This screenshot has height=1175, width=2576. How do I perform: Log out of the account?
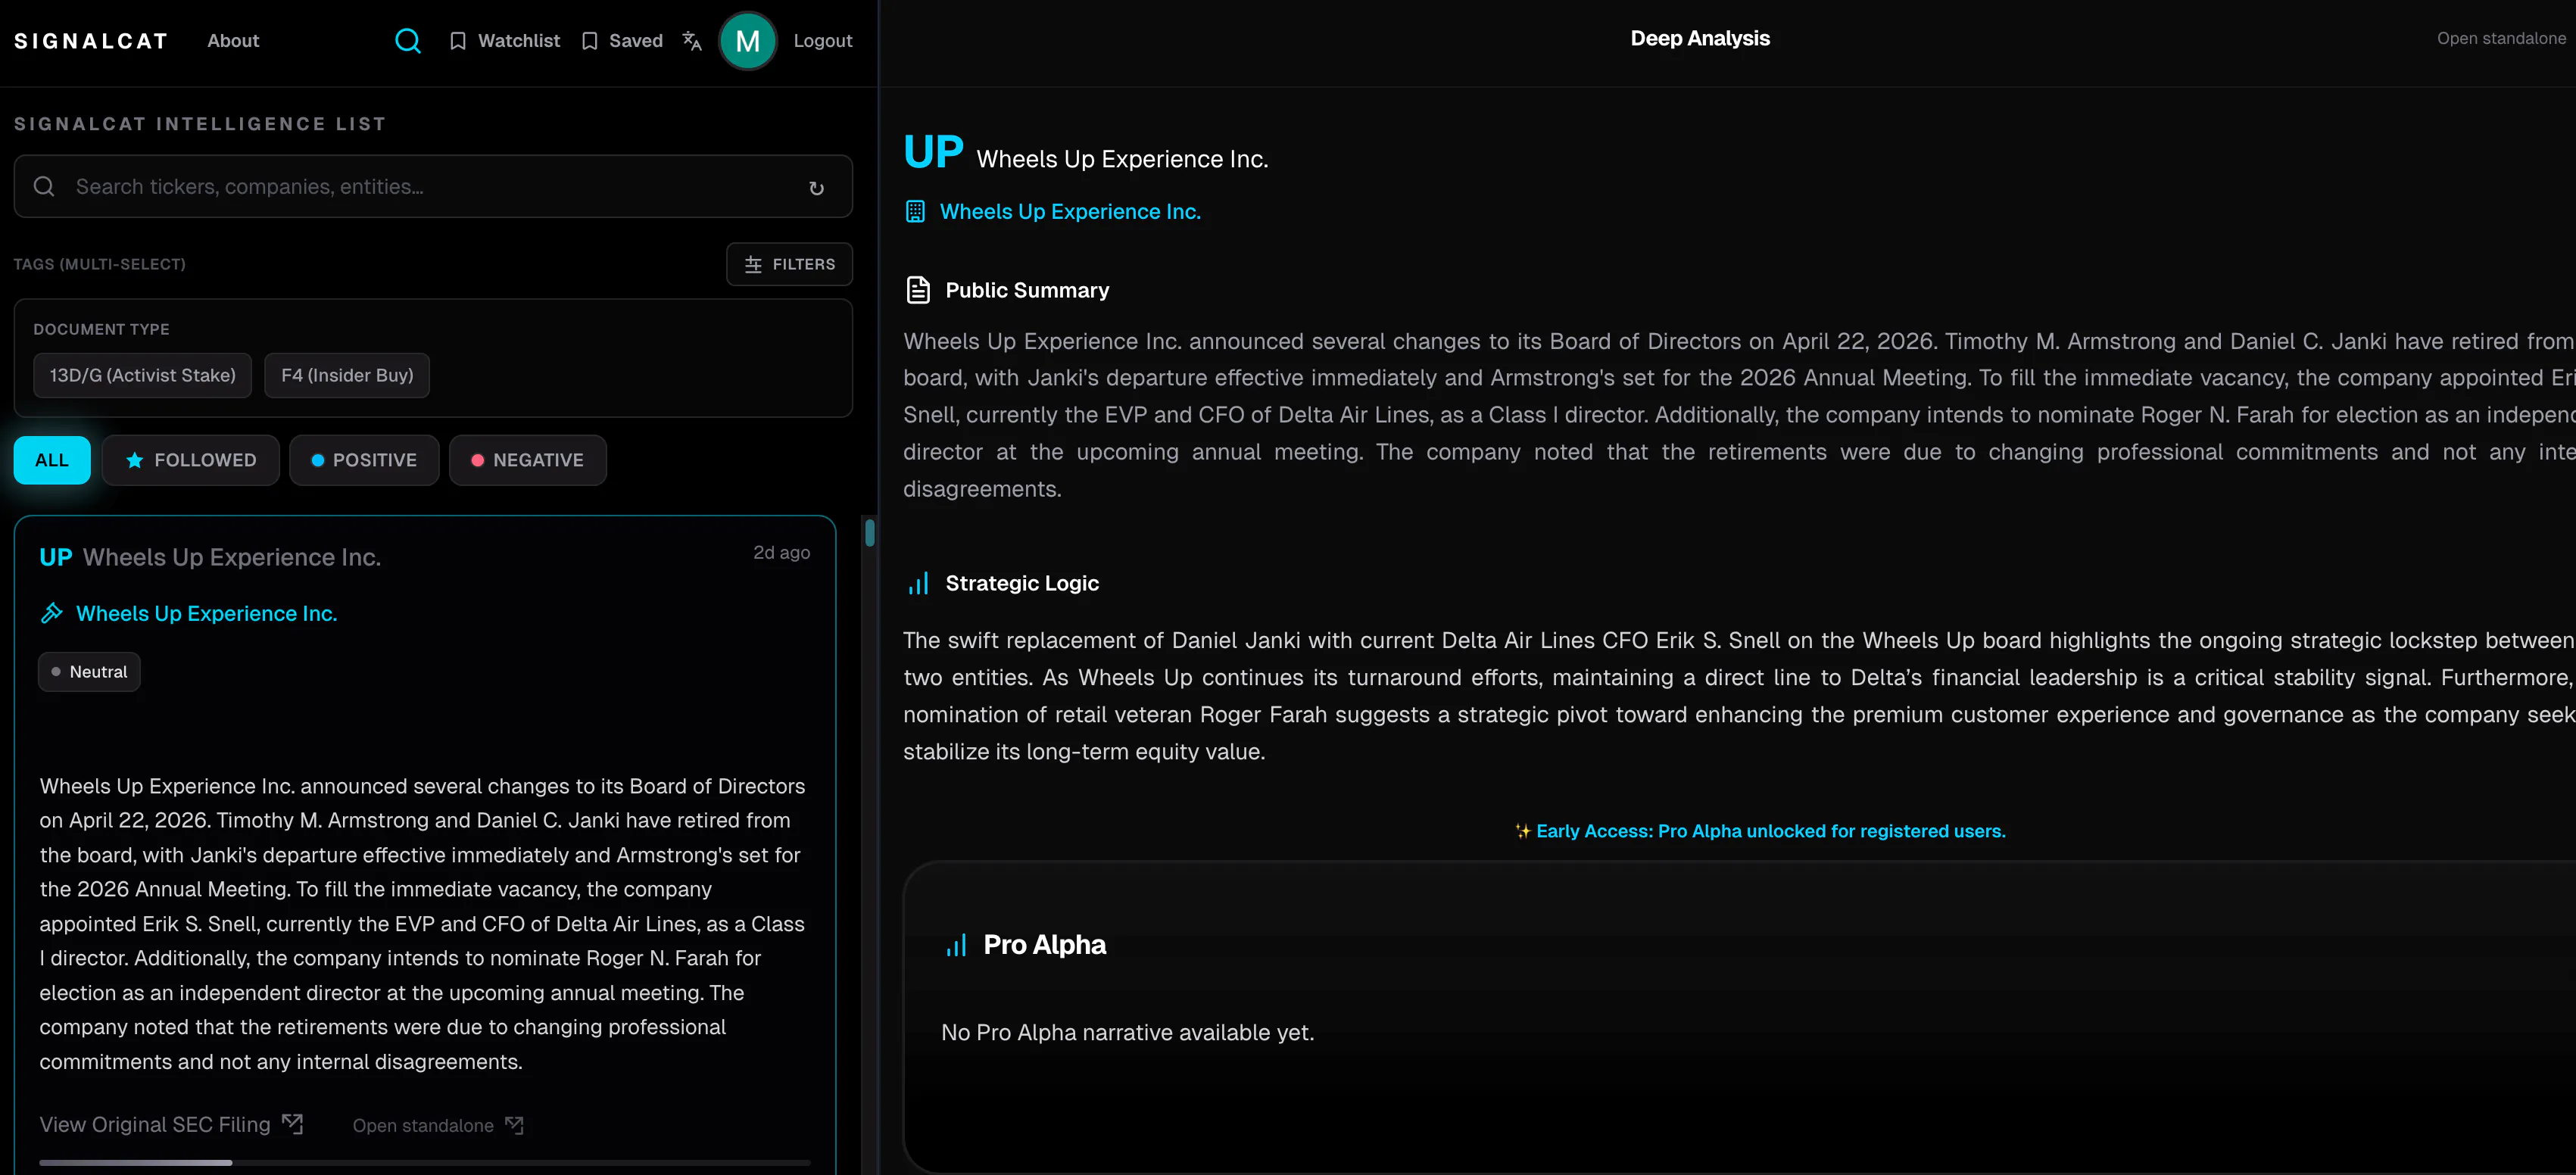pyautogui.click(x=823, y=41)
